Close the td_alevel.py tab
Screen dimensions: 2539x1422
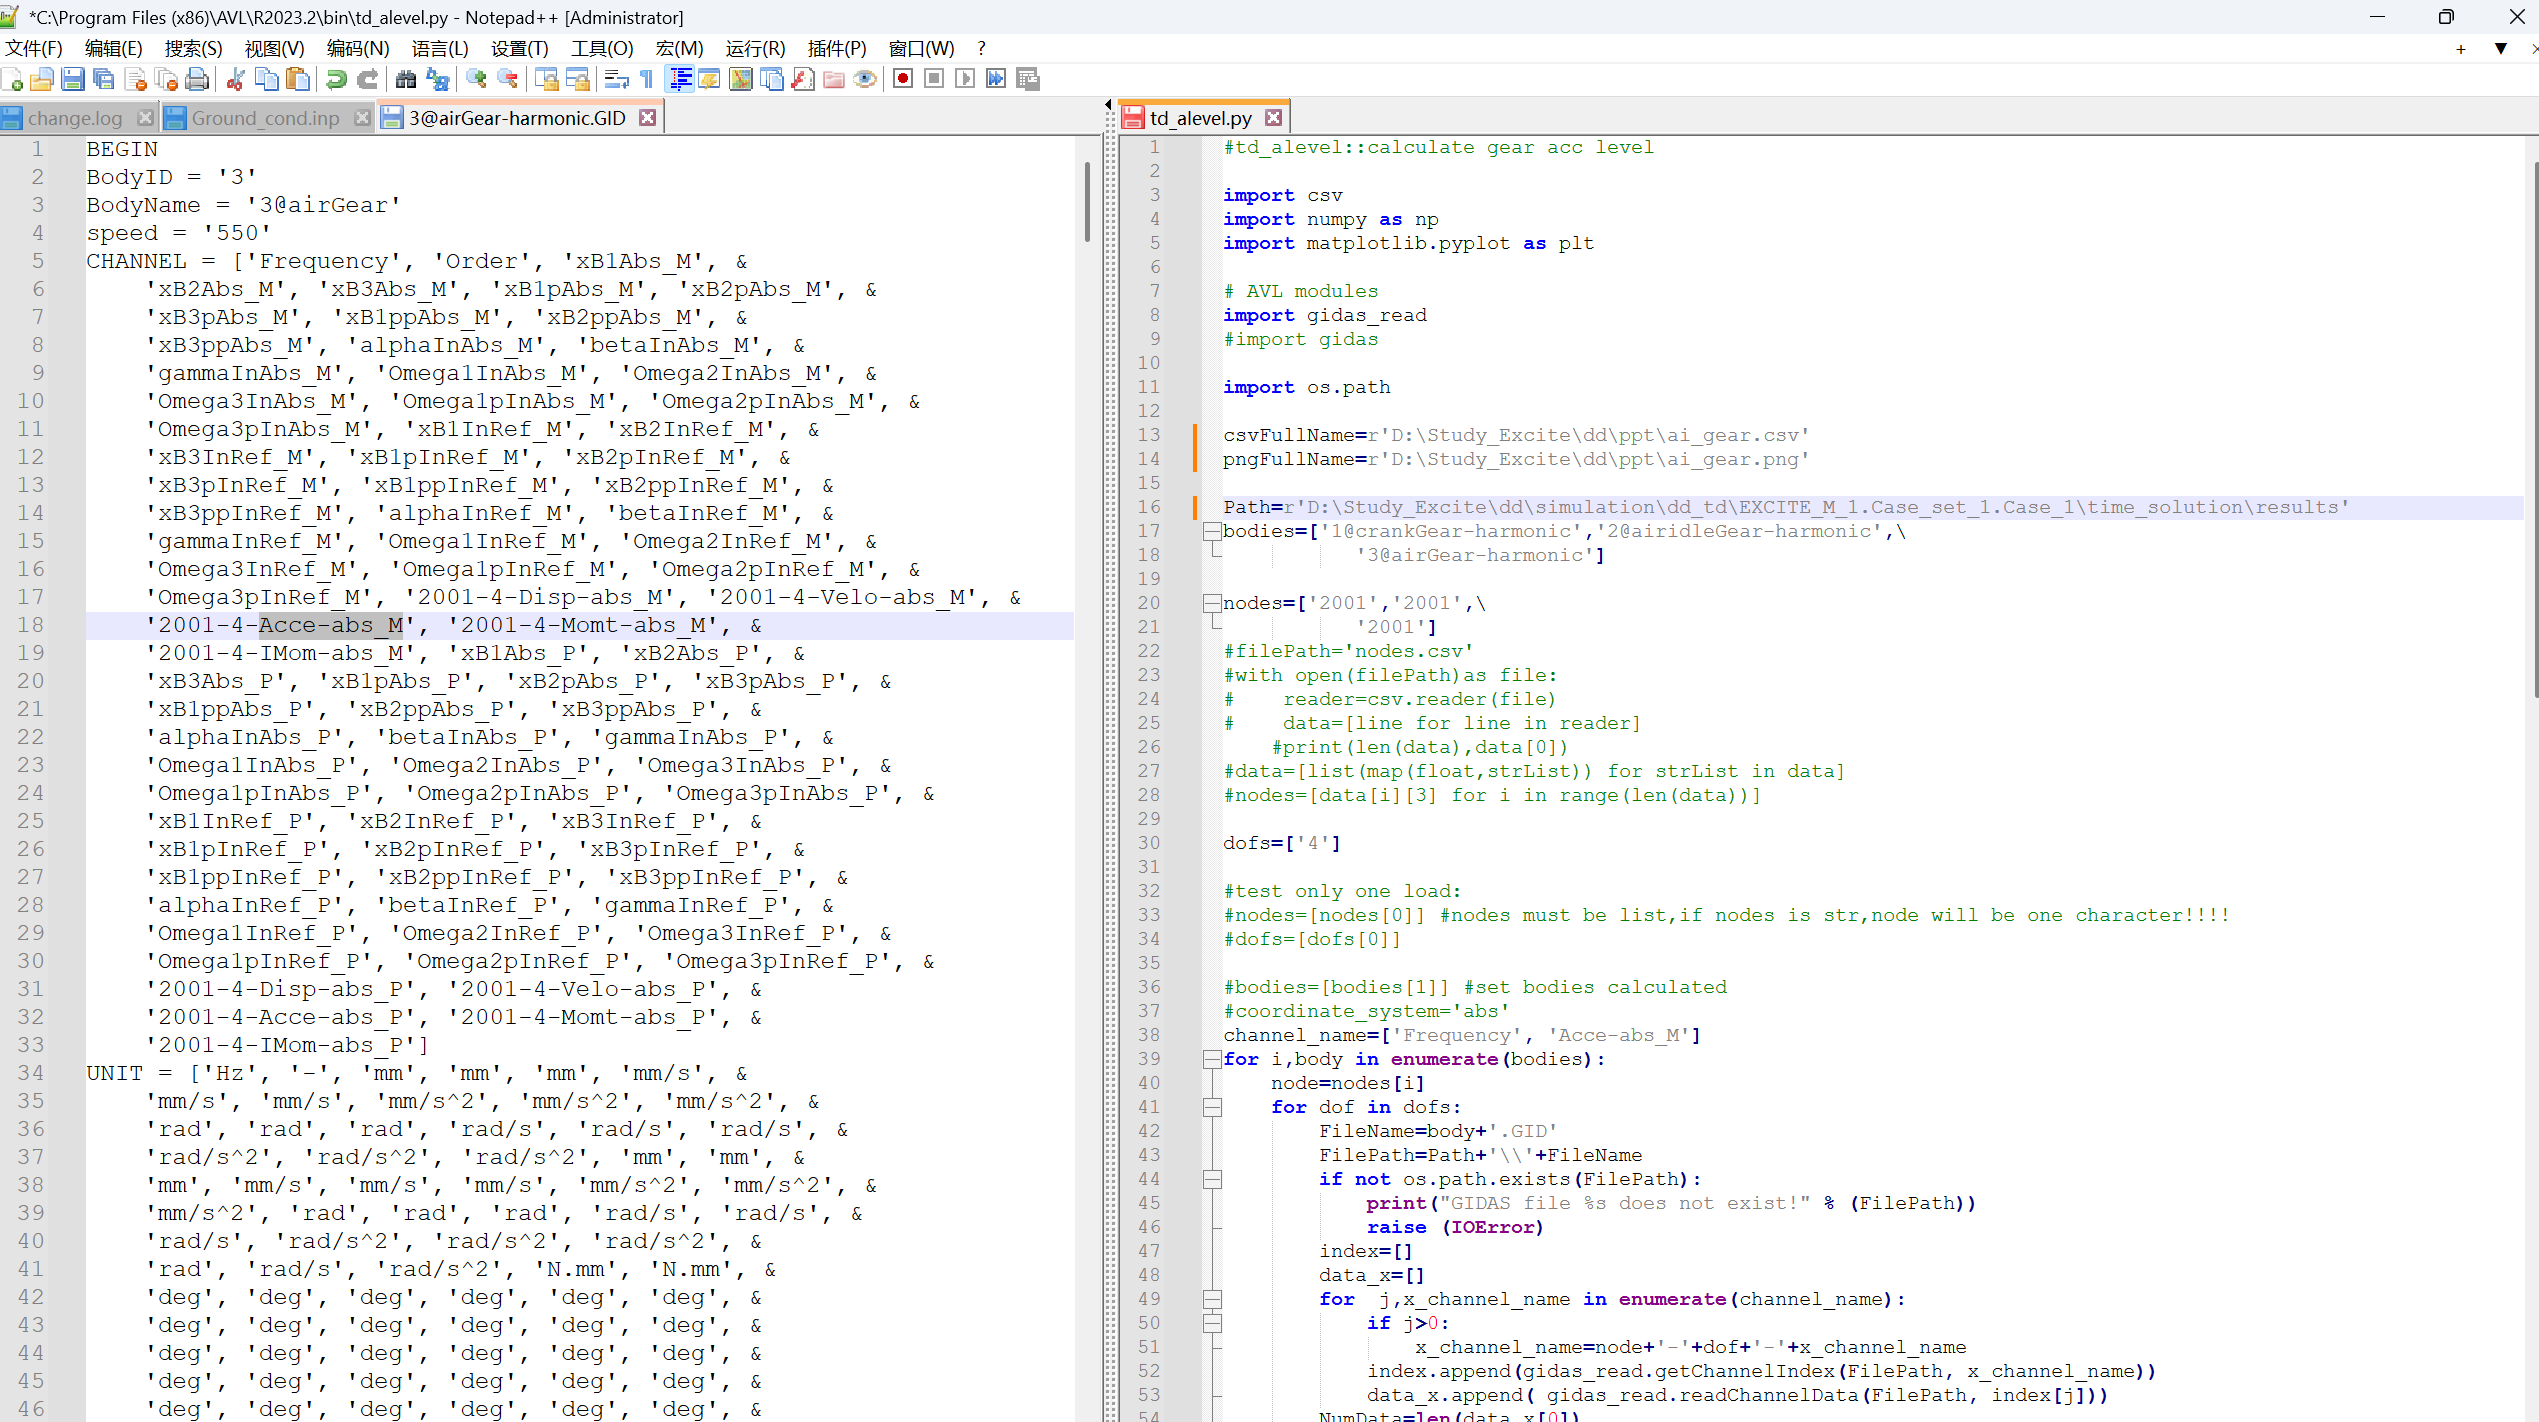(1273, 118)
